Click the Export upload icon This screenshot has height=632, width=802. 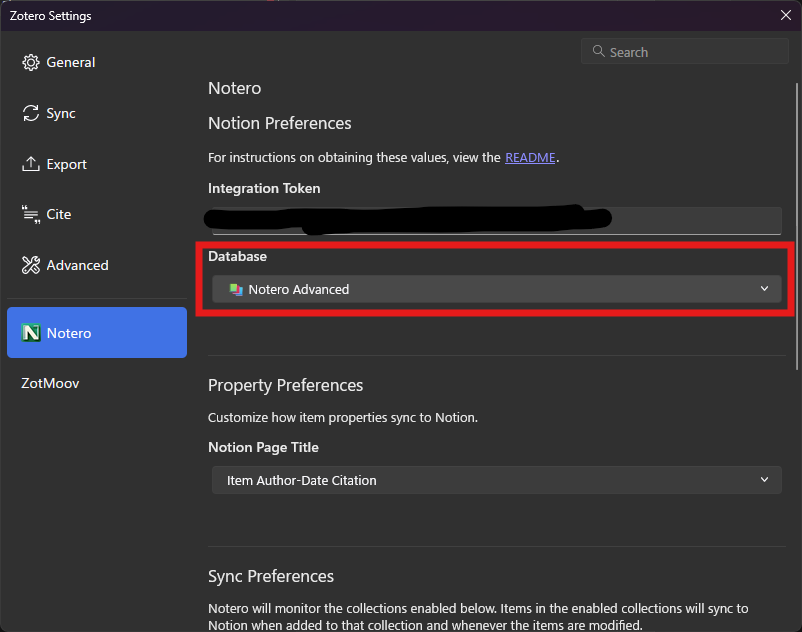pyautogui.click(x=31, y=164)
